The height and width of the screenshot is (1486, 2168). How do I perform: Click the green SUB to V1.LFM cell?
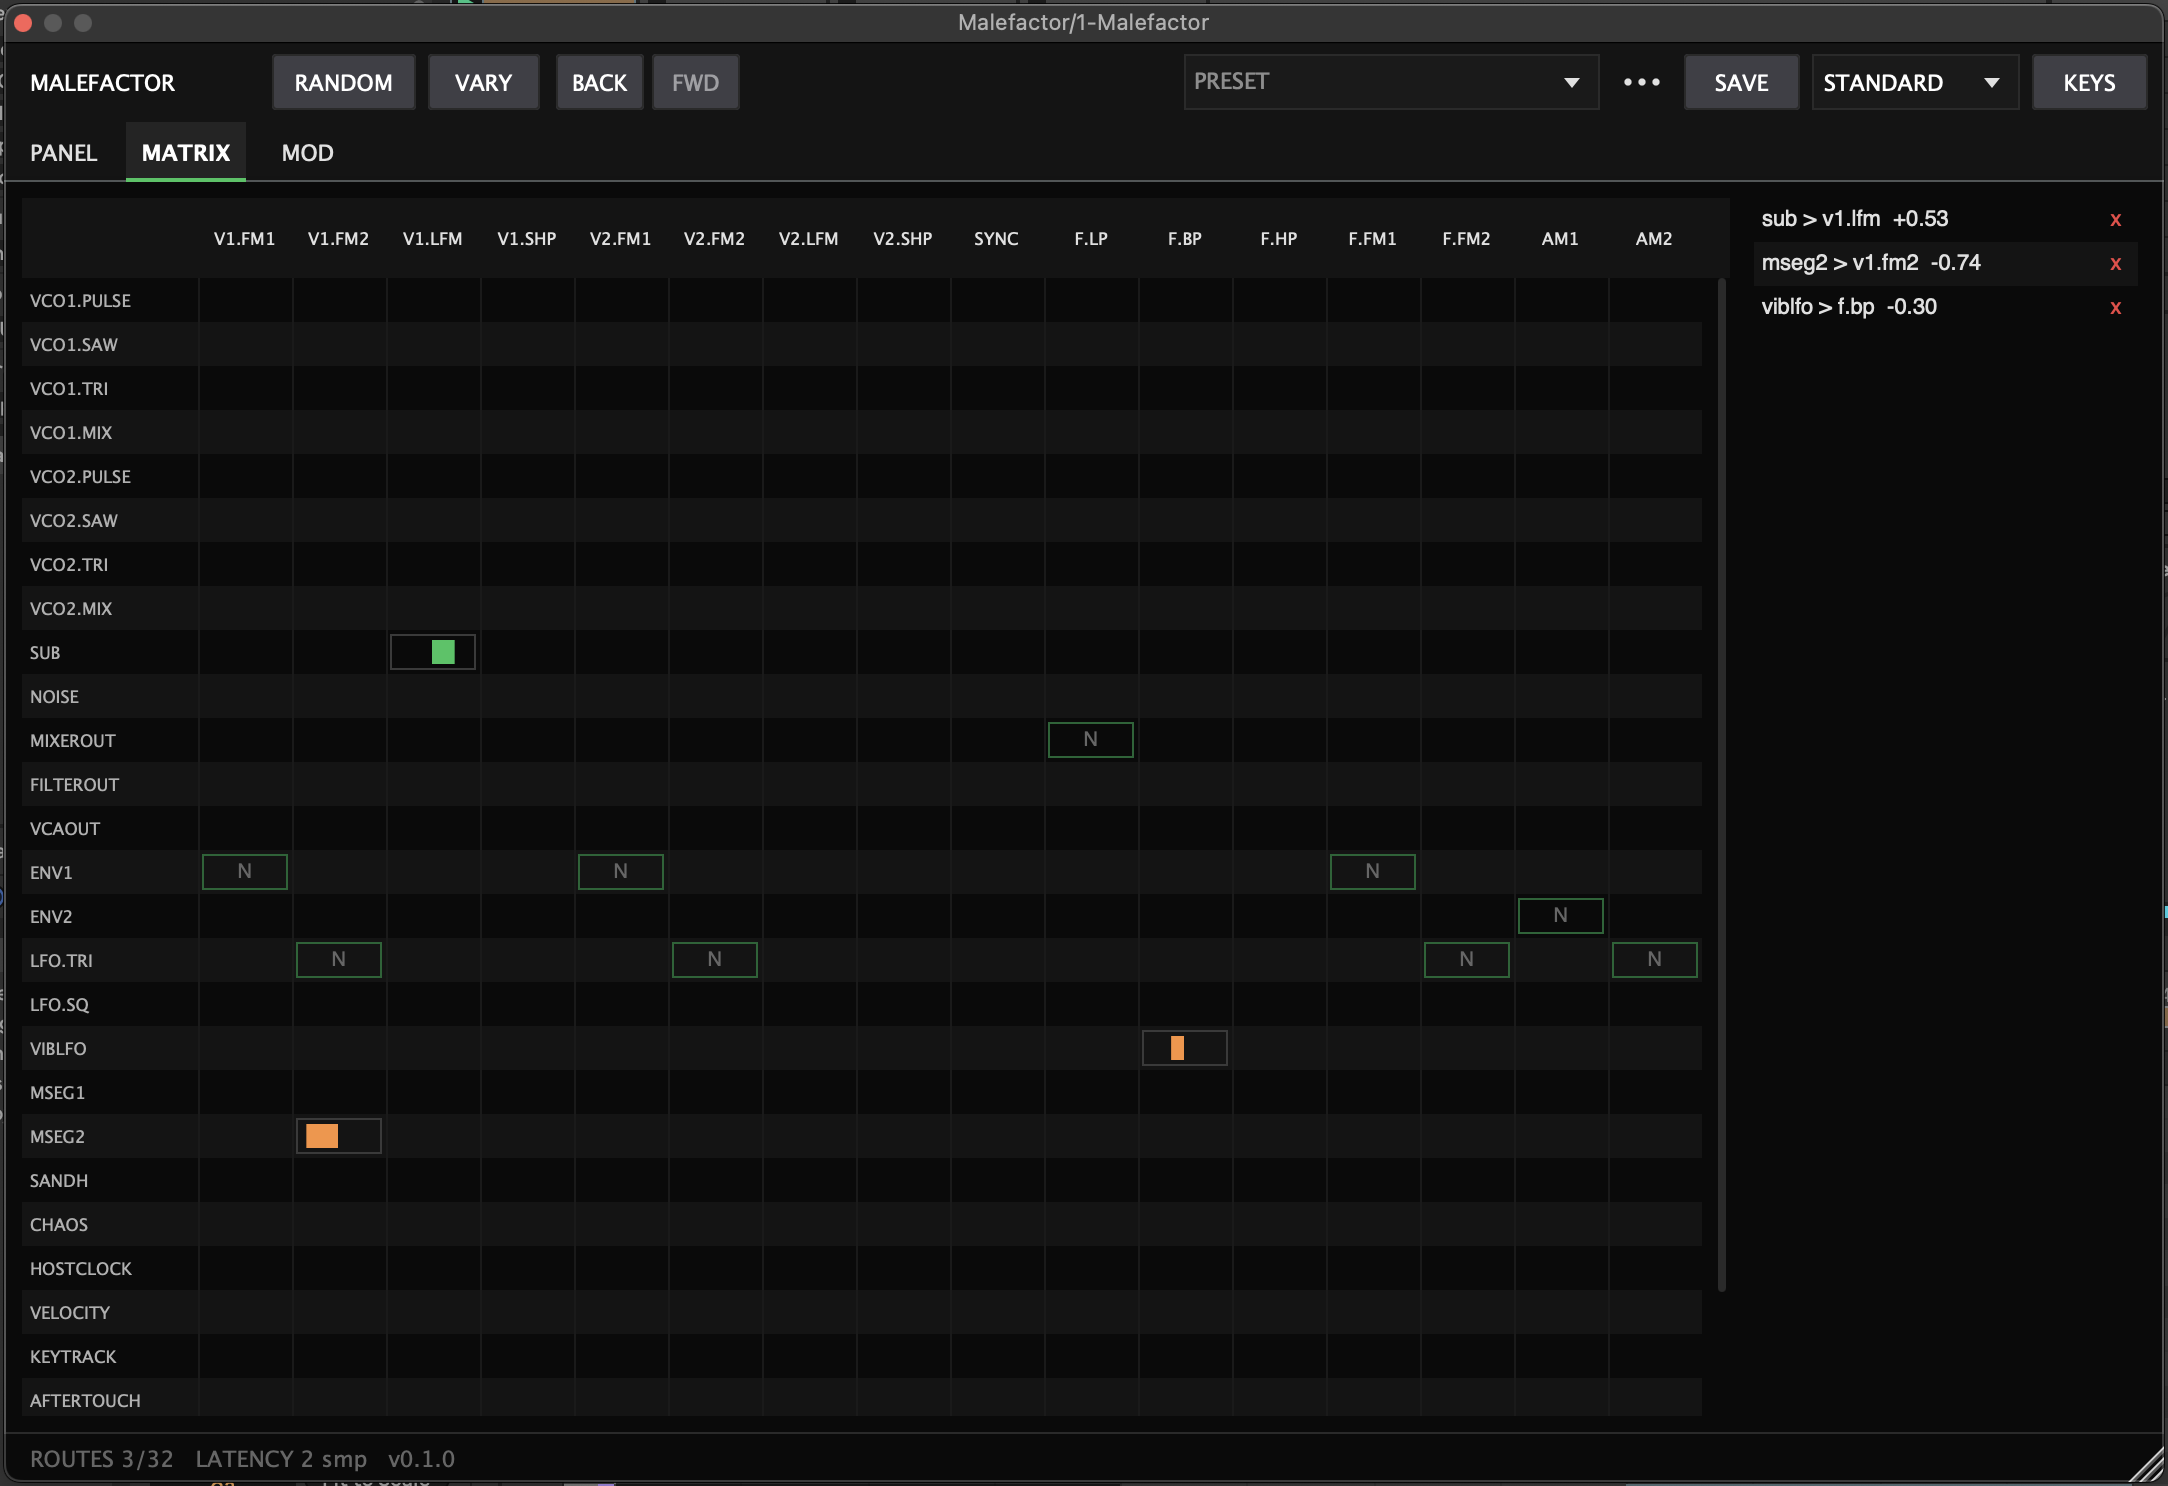[x=433, y=652]
